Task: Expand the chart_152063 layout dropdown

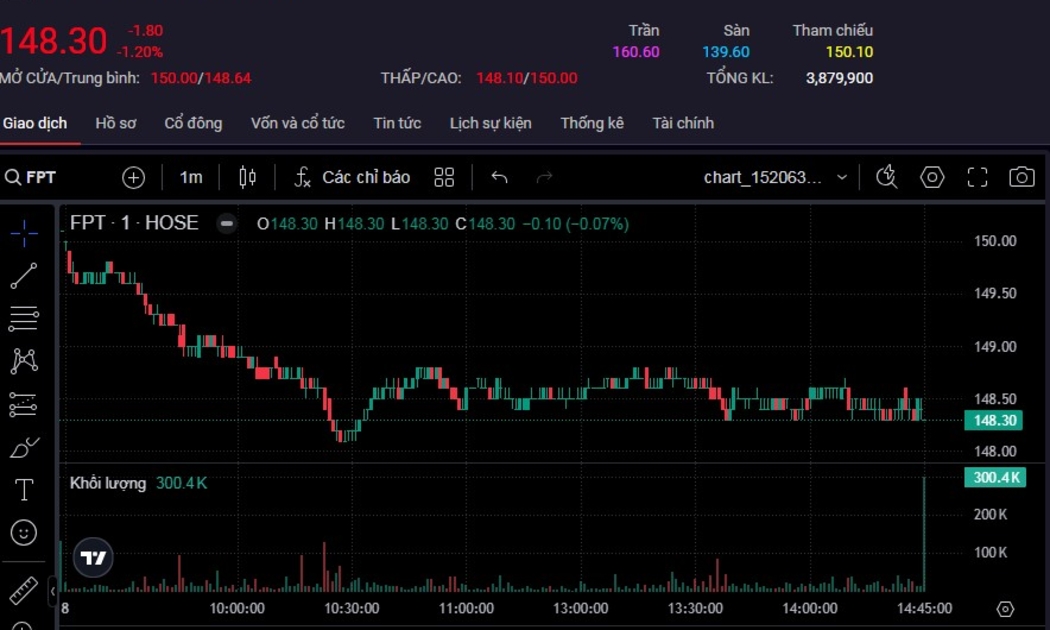Action: tap(841, 177)
